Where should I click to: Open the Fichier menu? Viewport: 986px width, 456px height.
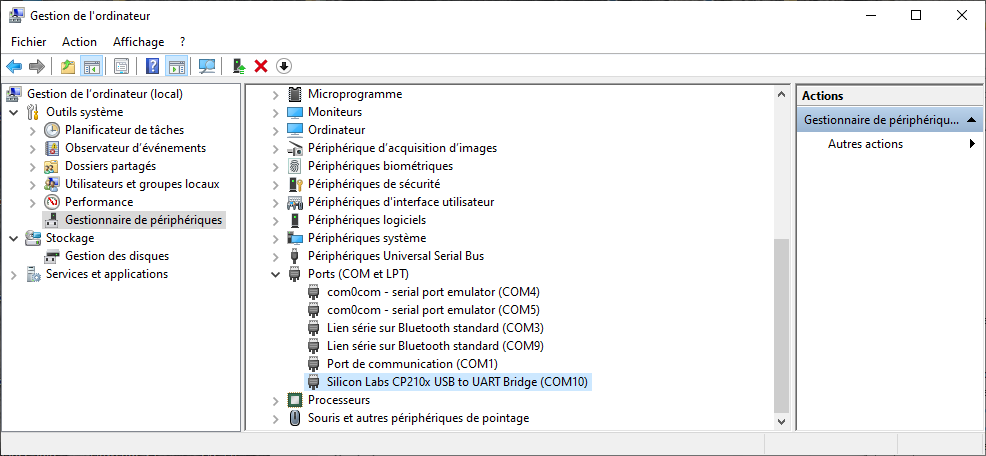[29, 42]
